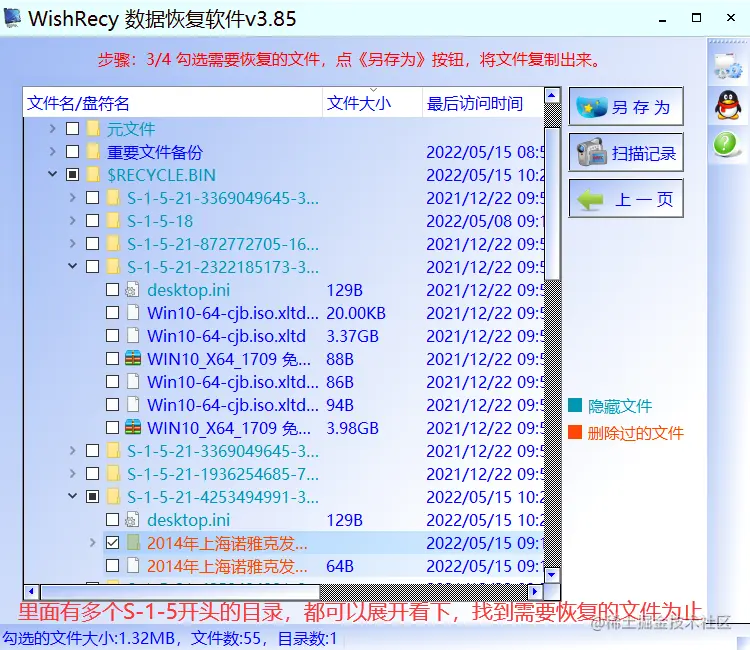Select the $RECYCLE.BIN folder name
The width and height of the screenshot is (750, 650).
(161, 175)
